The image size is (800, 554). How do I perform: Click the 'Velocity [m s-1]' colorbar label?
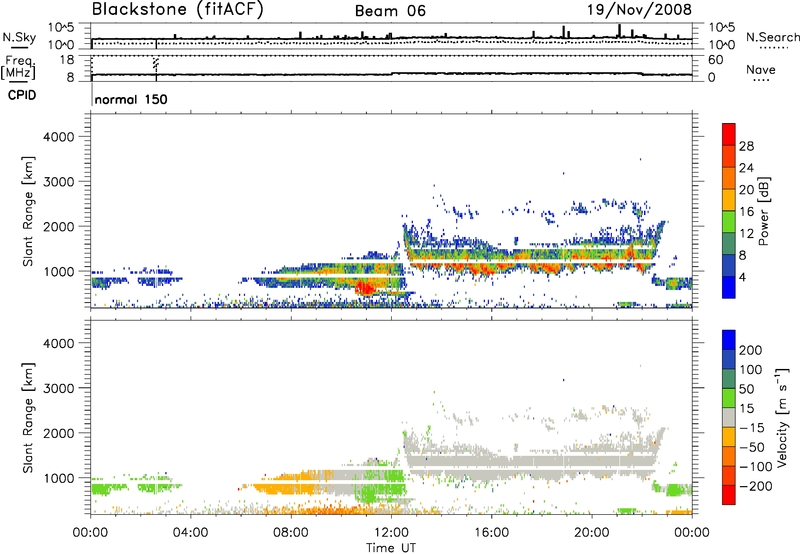coord(782,417)
